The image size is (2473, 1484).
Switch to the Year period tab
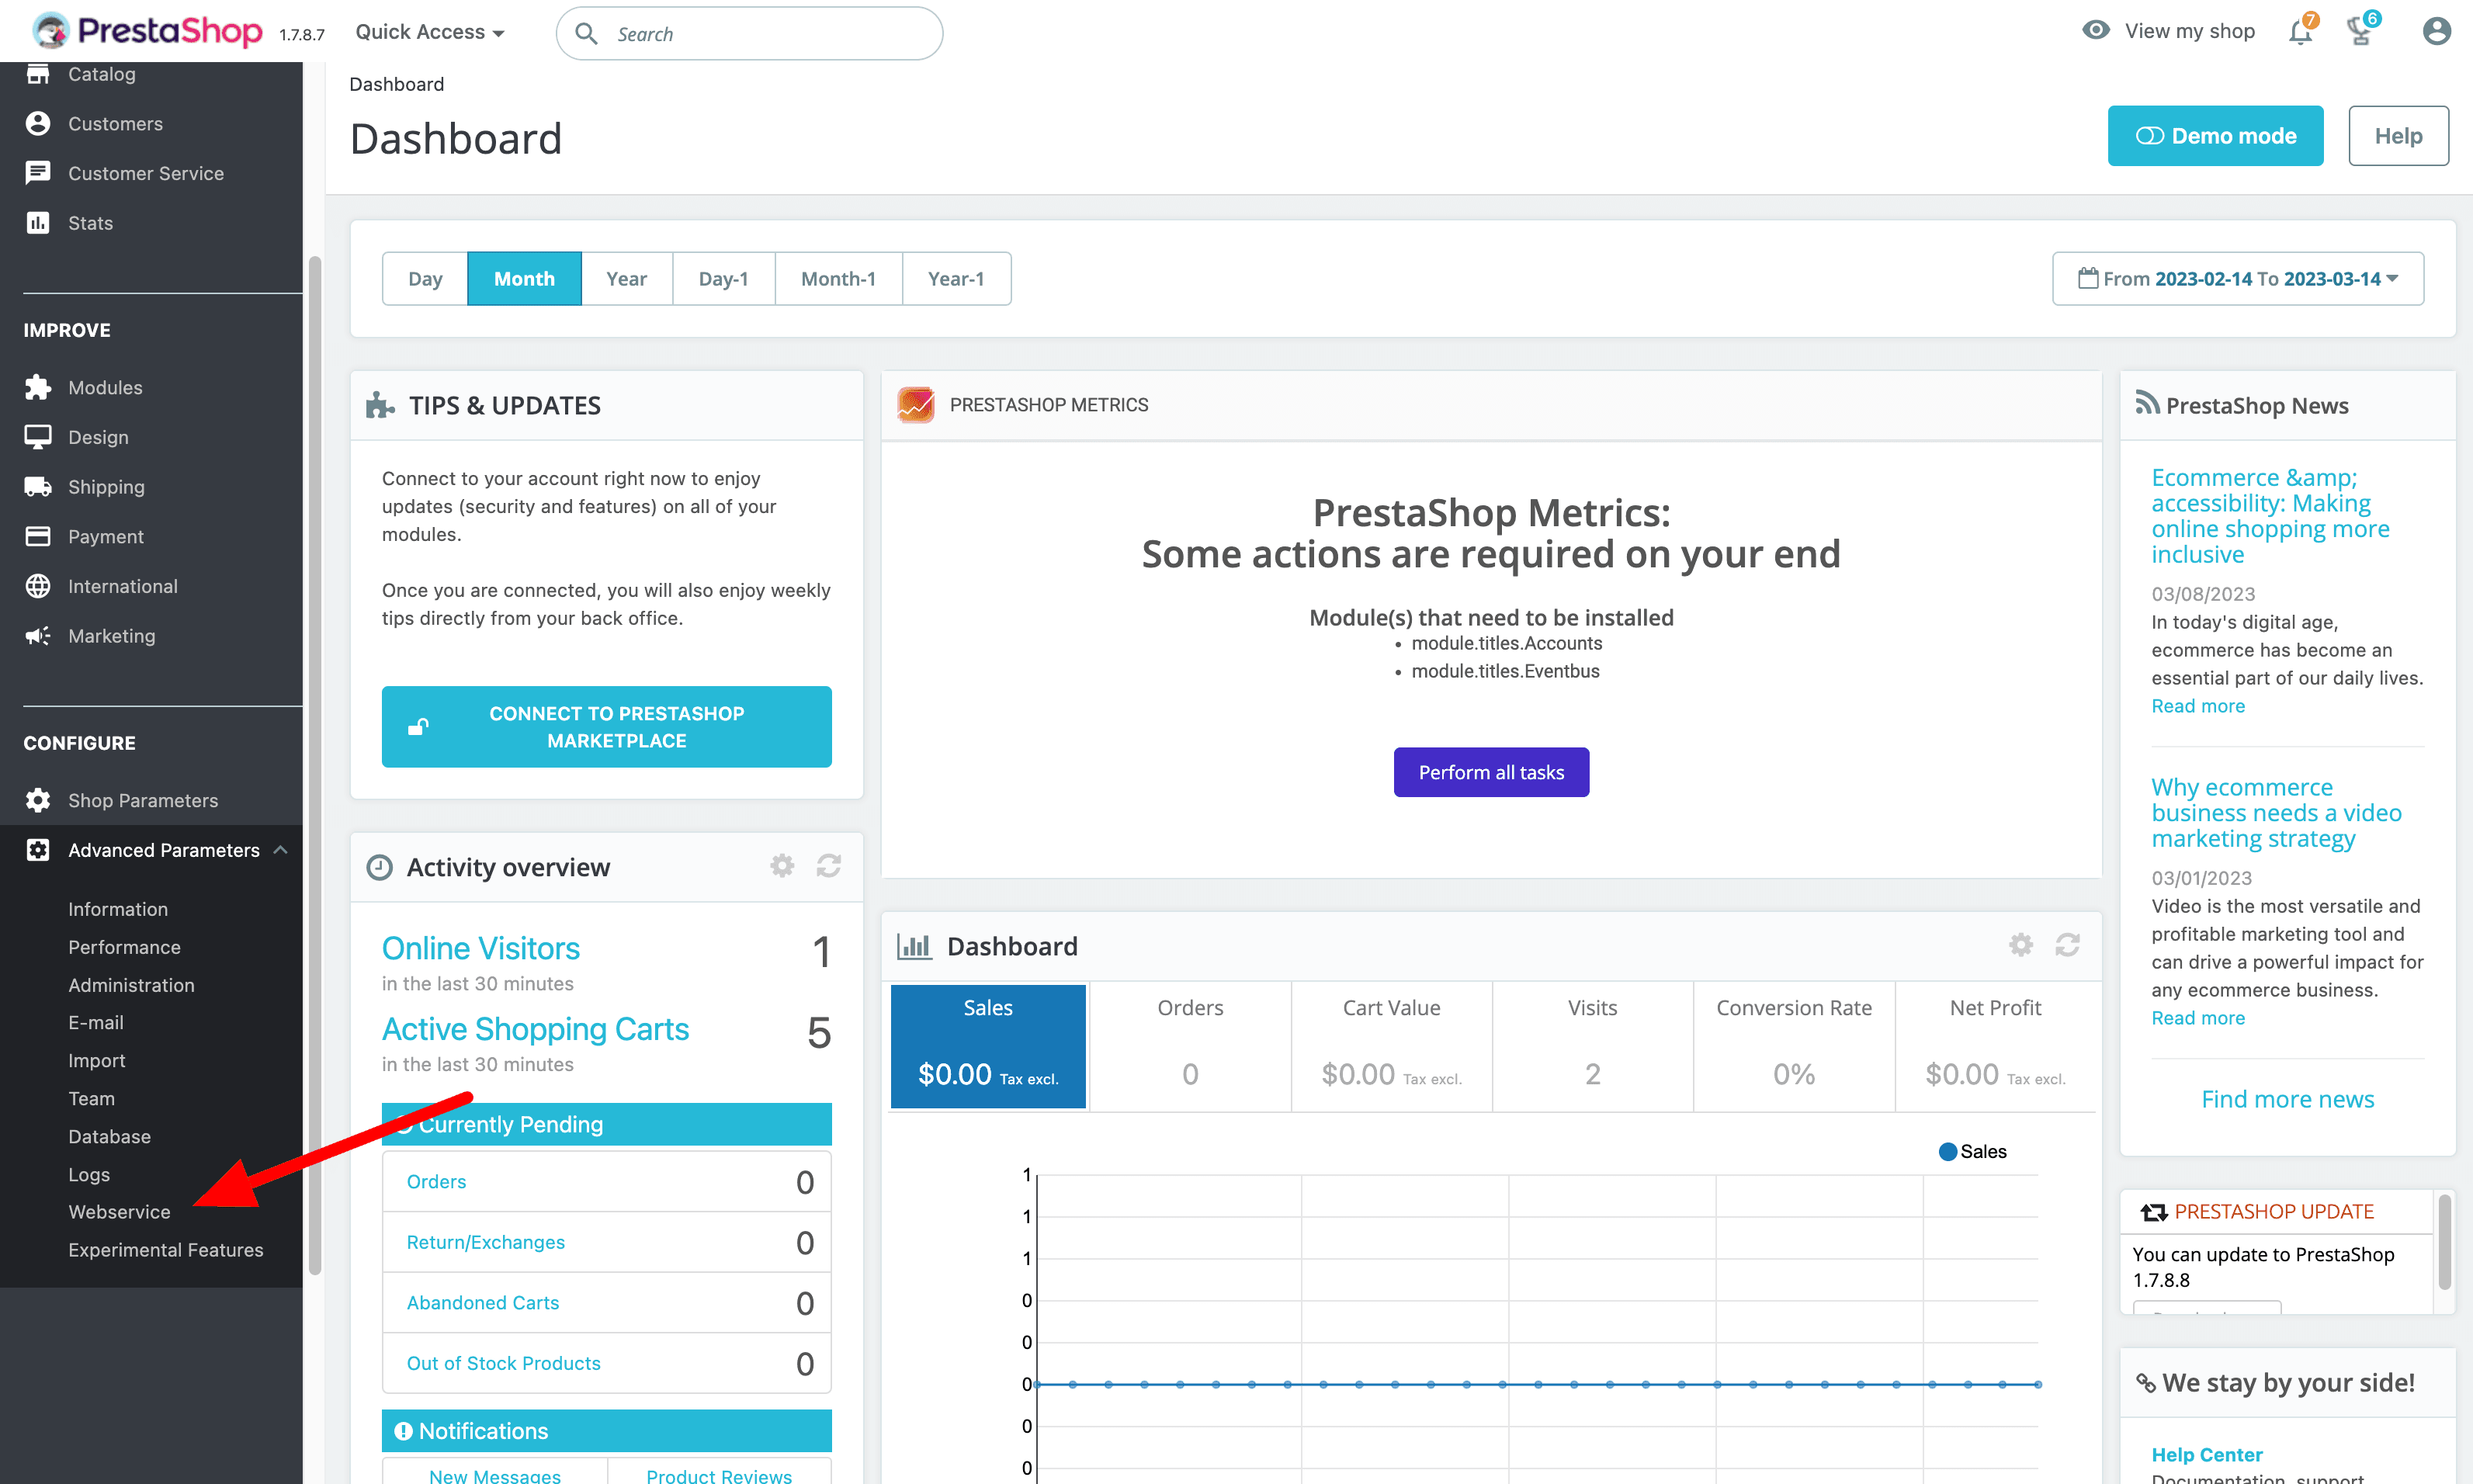(626, 279)
